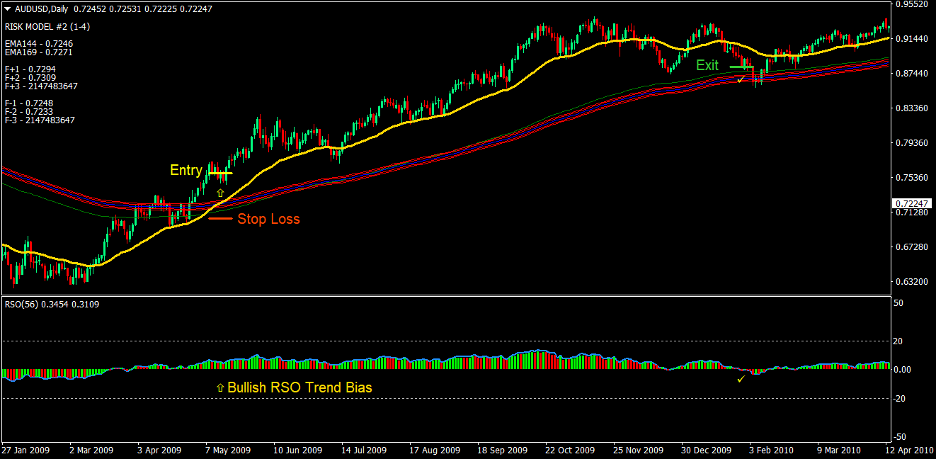The width and height of the screenshot is (936, 460).
Task: Click the 22 Oct 2009 date label
Action: 569,450
